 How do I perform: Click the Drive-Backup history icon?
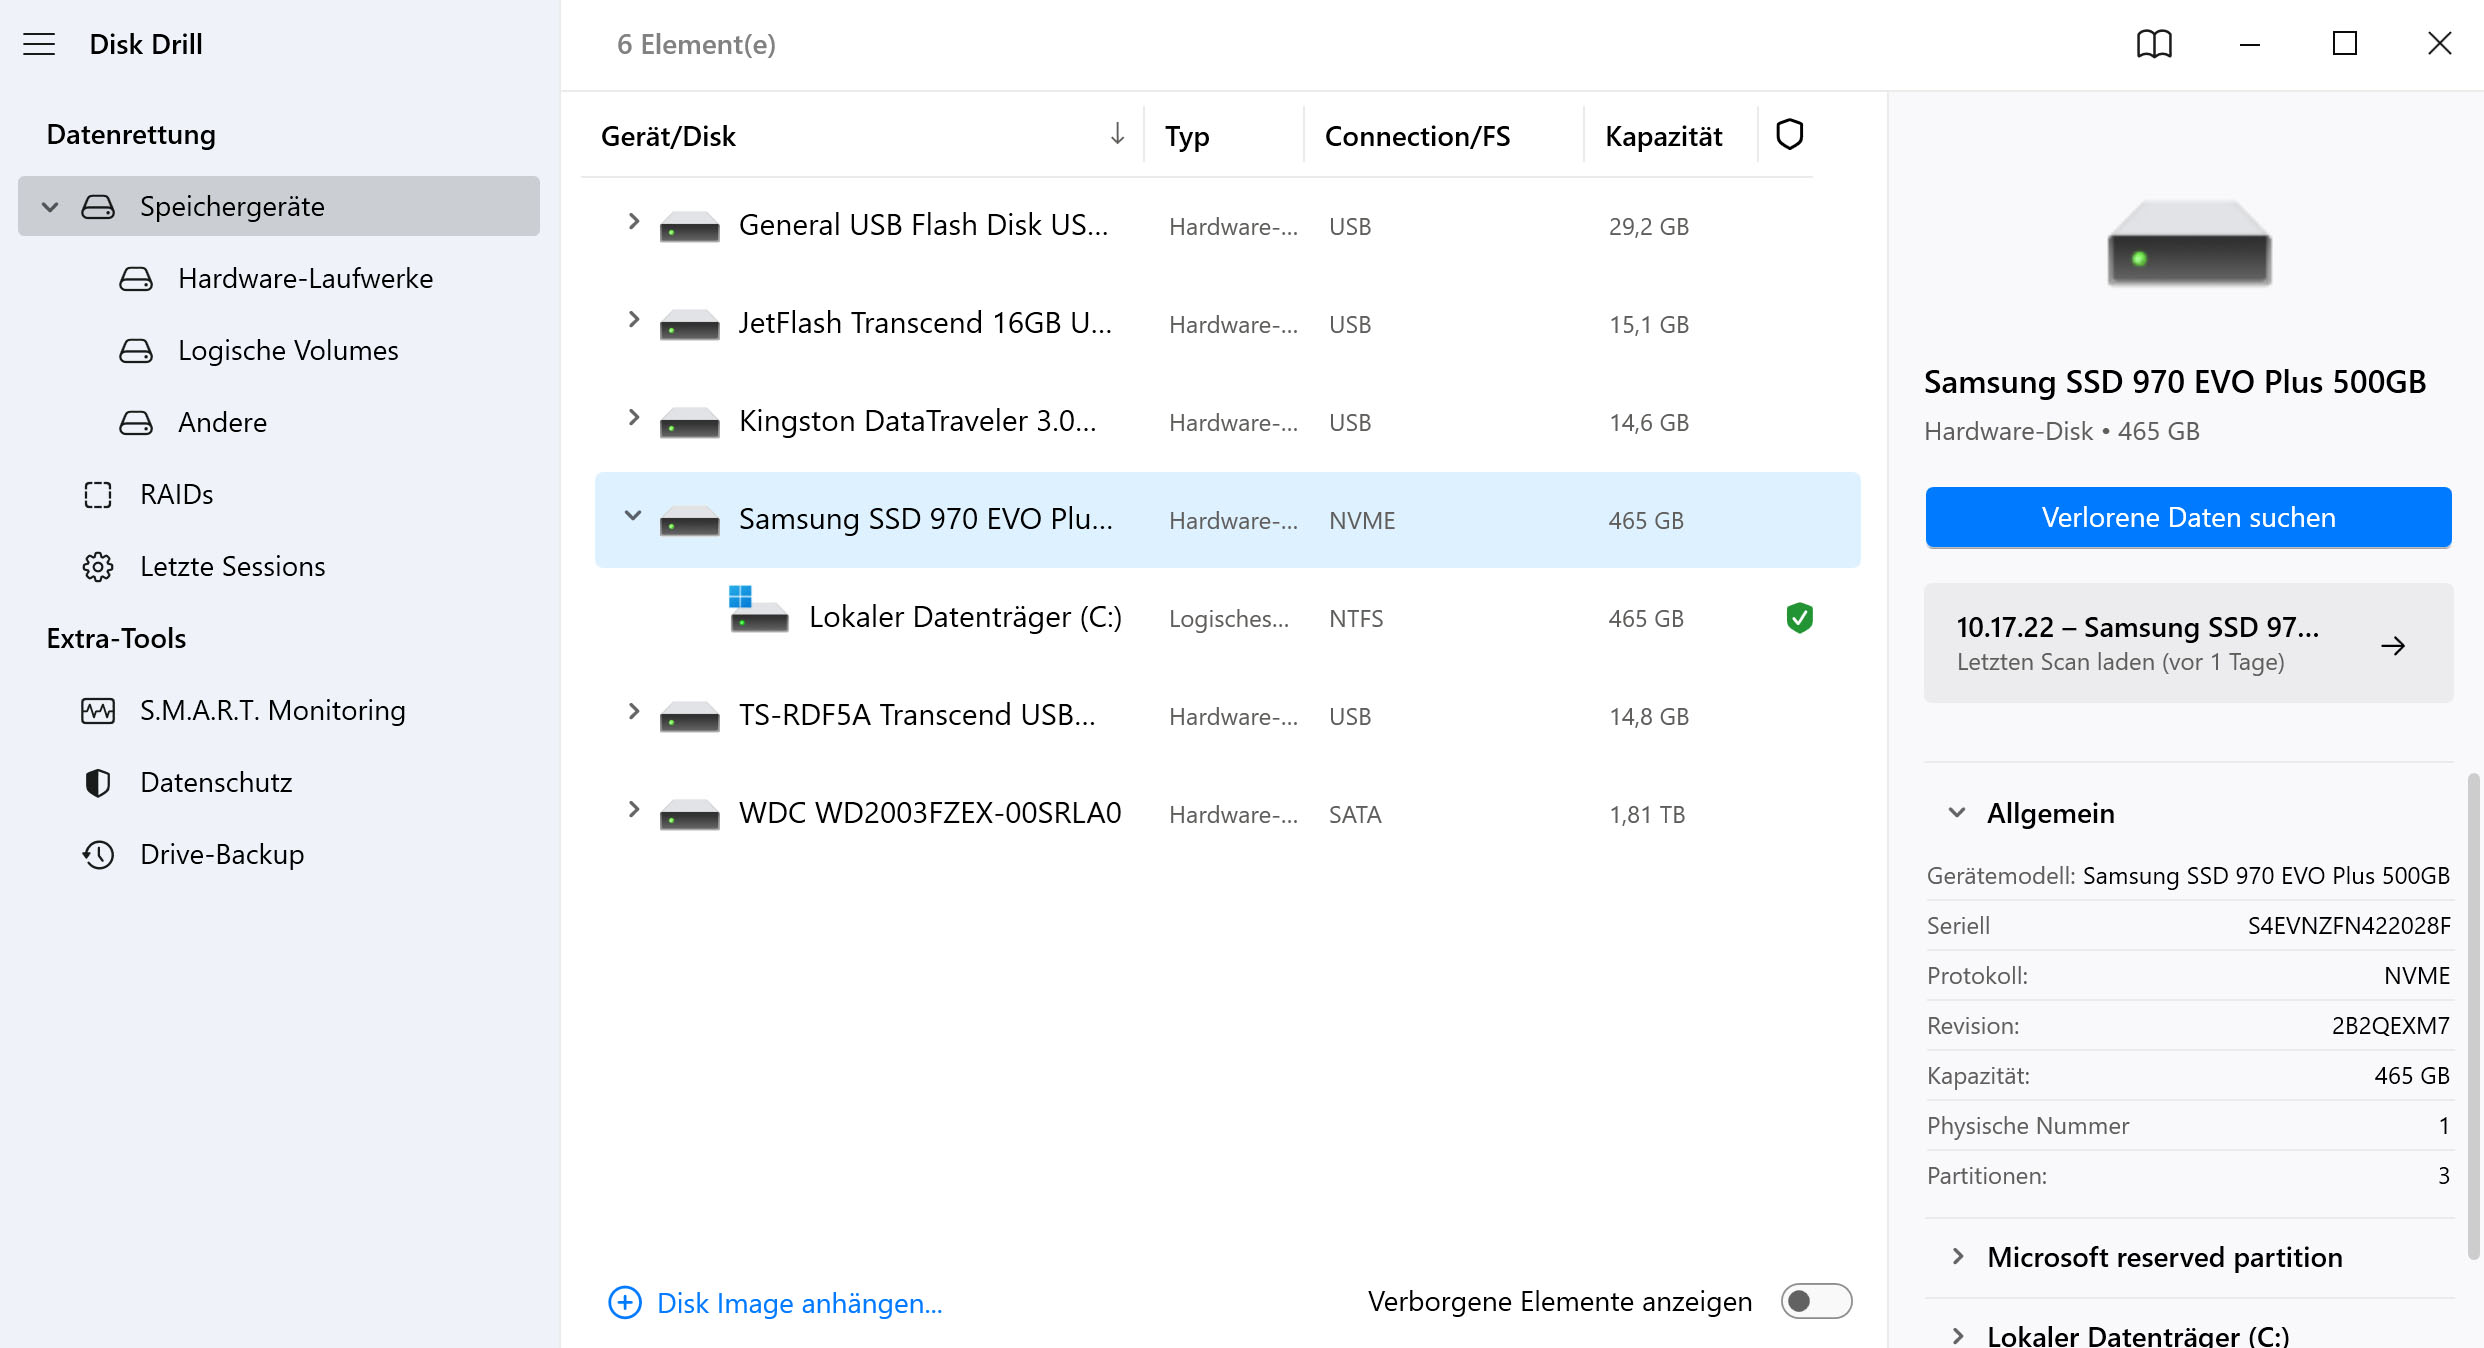click(98, 855)
